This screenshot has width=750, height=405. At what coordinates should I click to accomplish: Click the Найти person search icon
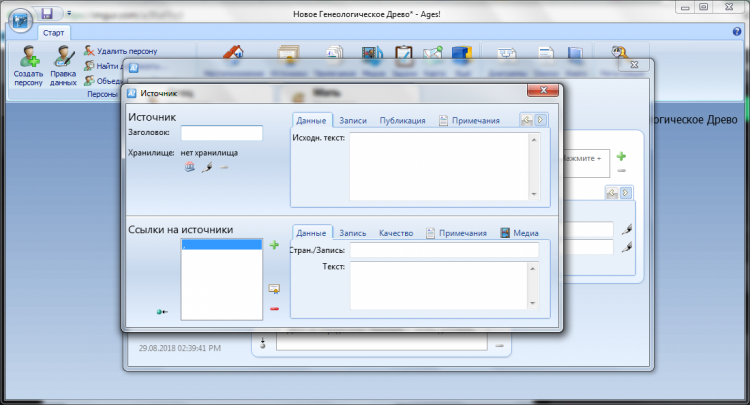[x=89, y=66]
